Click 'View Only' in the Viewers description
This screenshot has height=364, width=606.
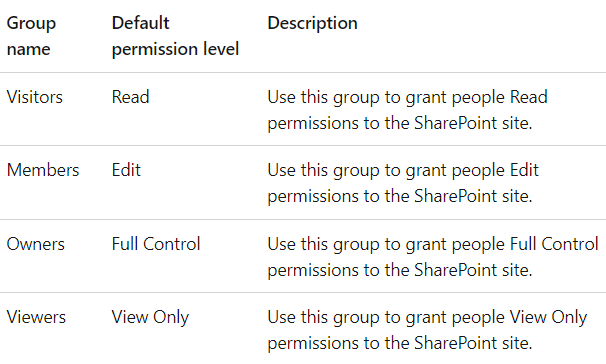point(548,318)
